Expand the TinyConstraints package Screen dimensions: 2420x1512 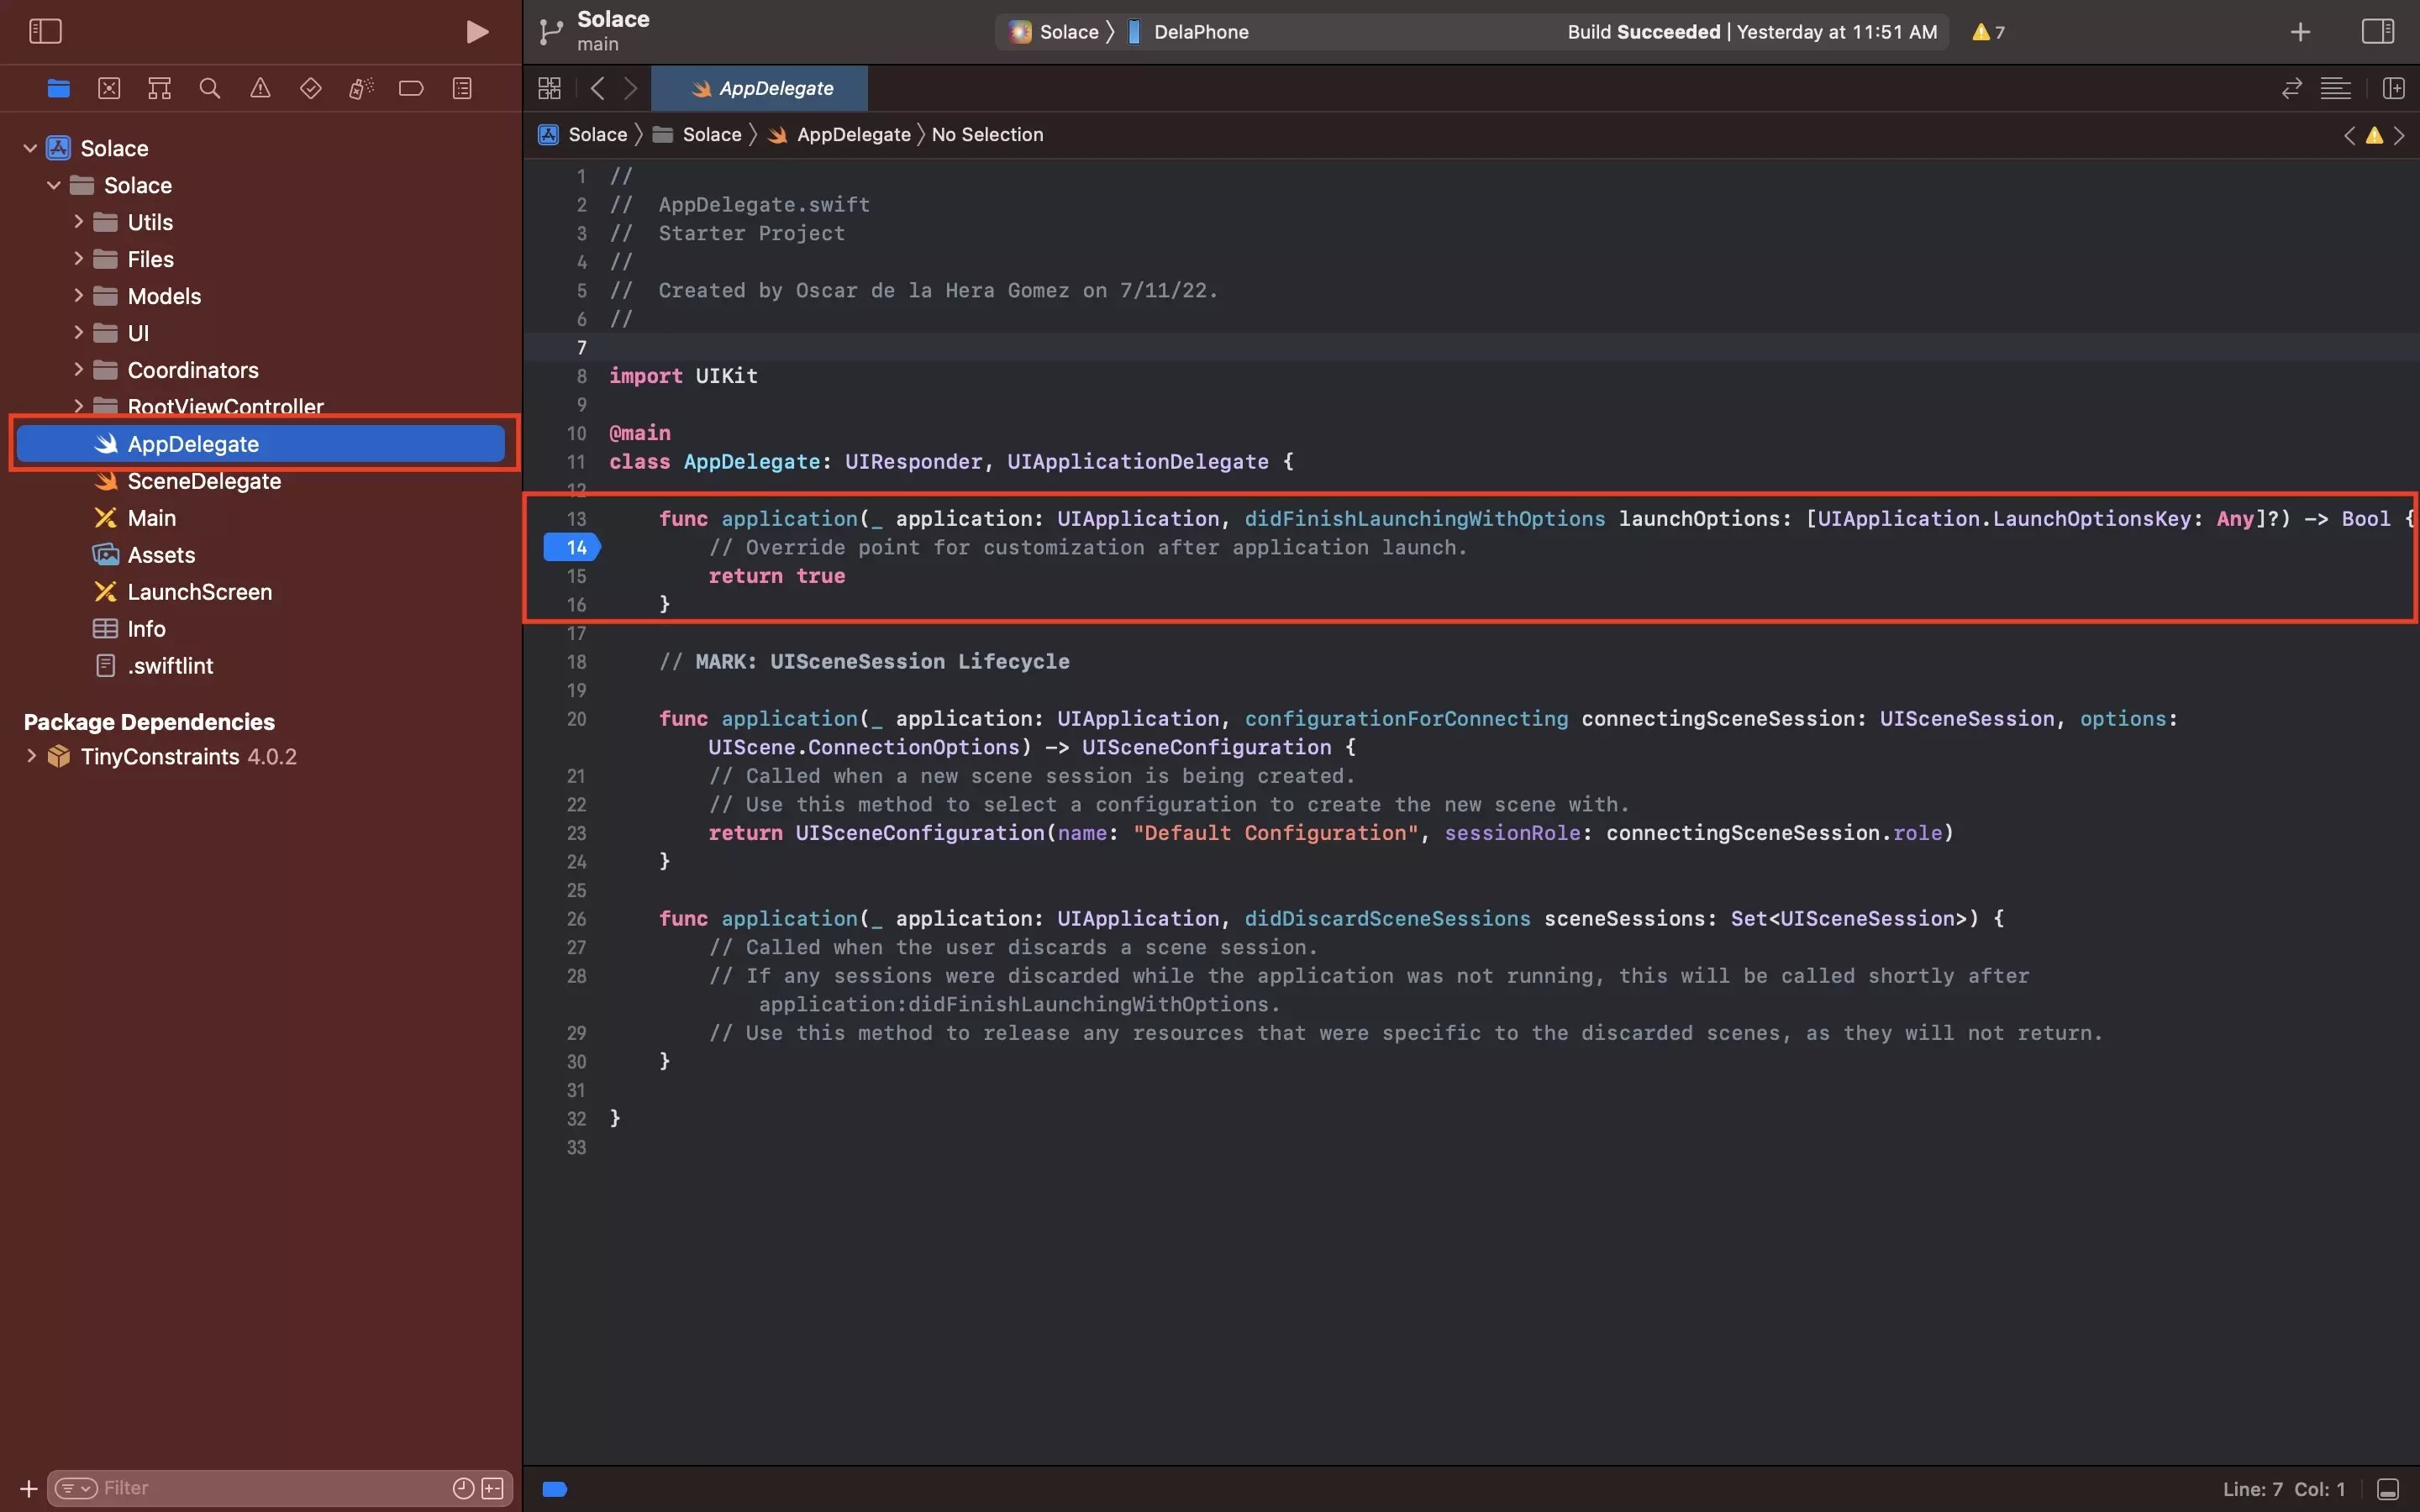coord(31,756)
